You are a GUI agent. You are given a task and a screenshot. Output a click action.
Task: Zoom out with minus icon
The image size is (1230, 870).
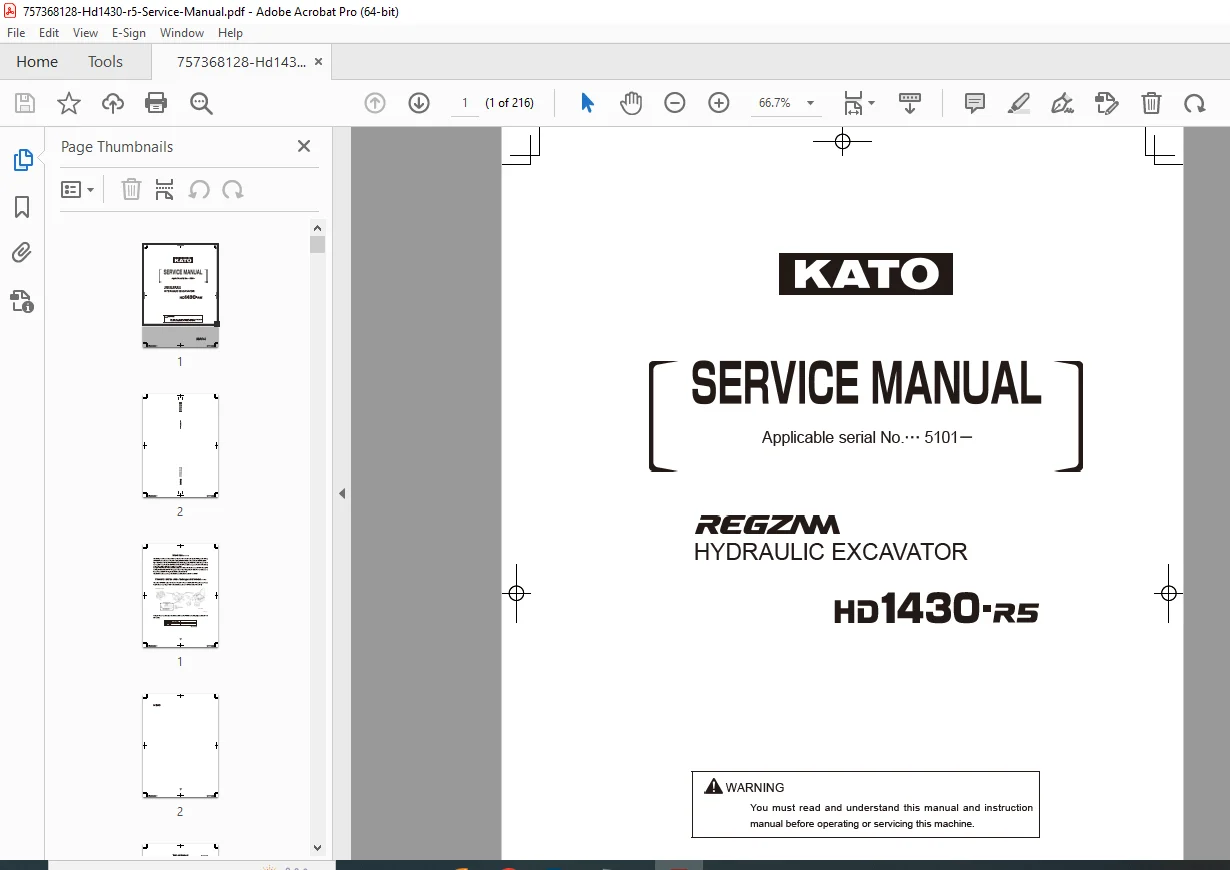tap(675, 103)
